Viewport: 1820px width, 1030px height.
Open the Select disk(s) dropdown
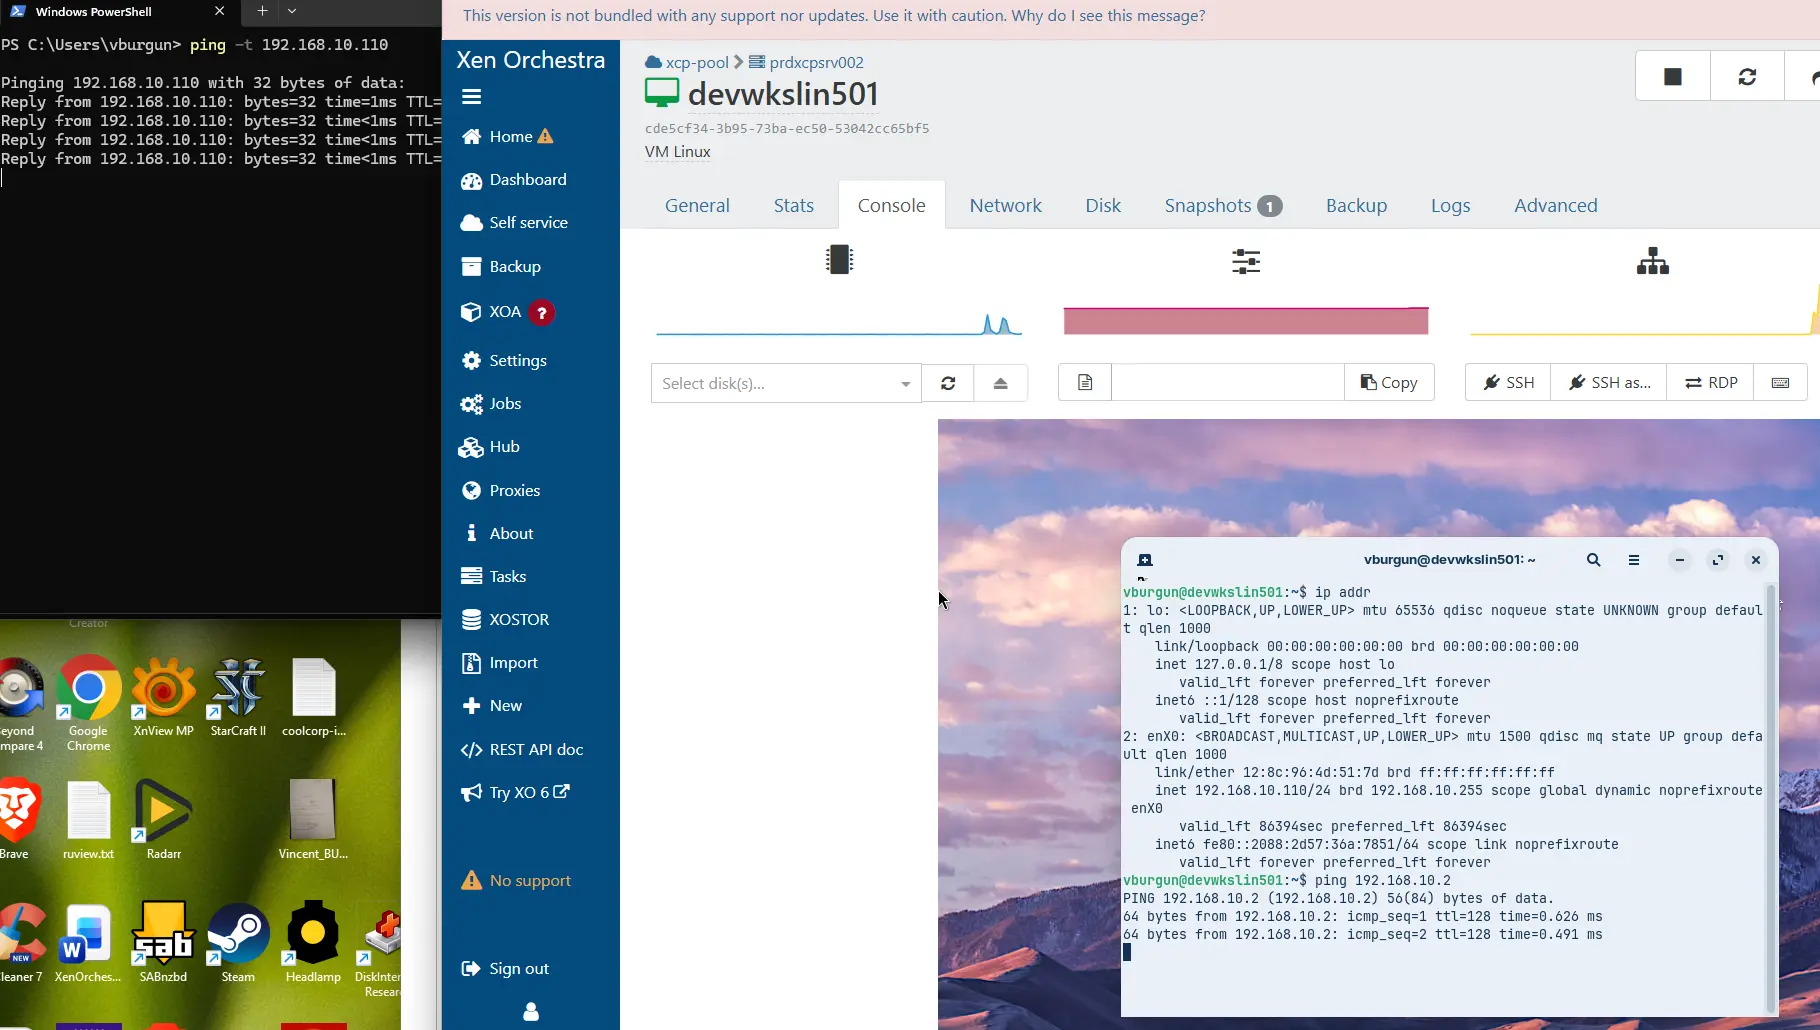tap(785, 383)
